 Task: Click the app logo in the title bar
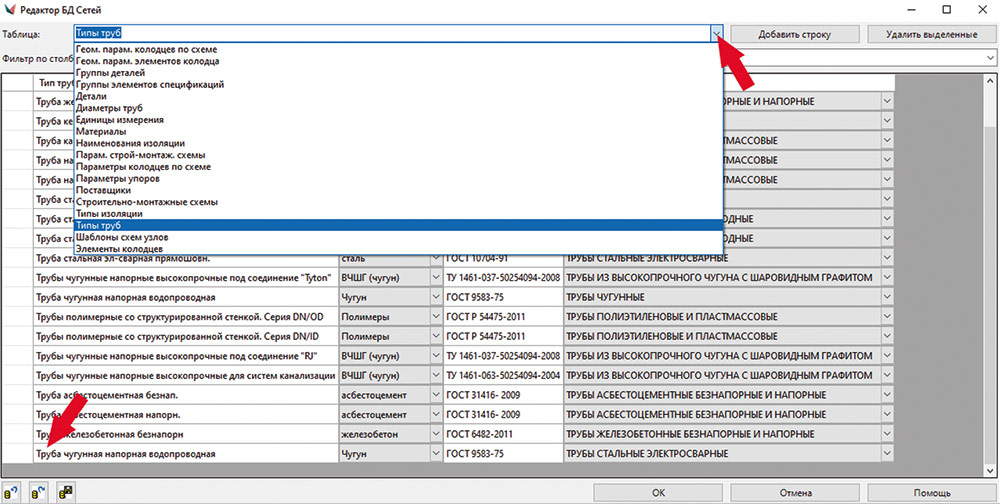click(11, 9)
